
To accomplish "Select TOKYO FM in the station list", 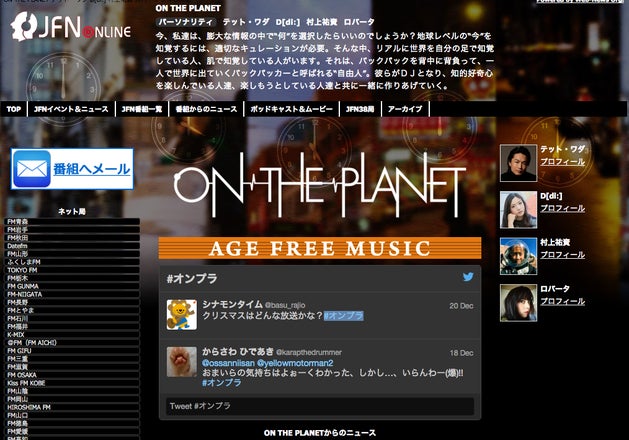I will (22, 270).
